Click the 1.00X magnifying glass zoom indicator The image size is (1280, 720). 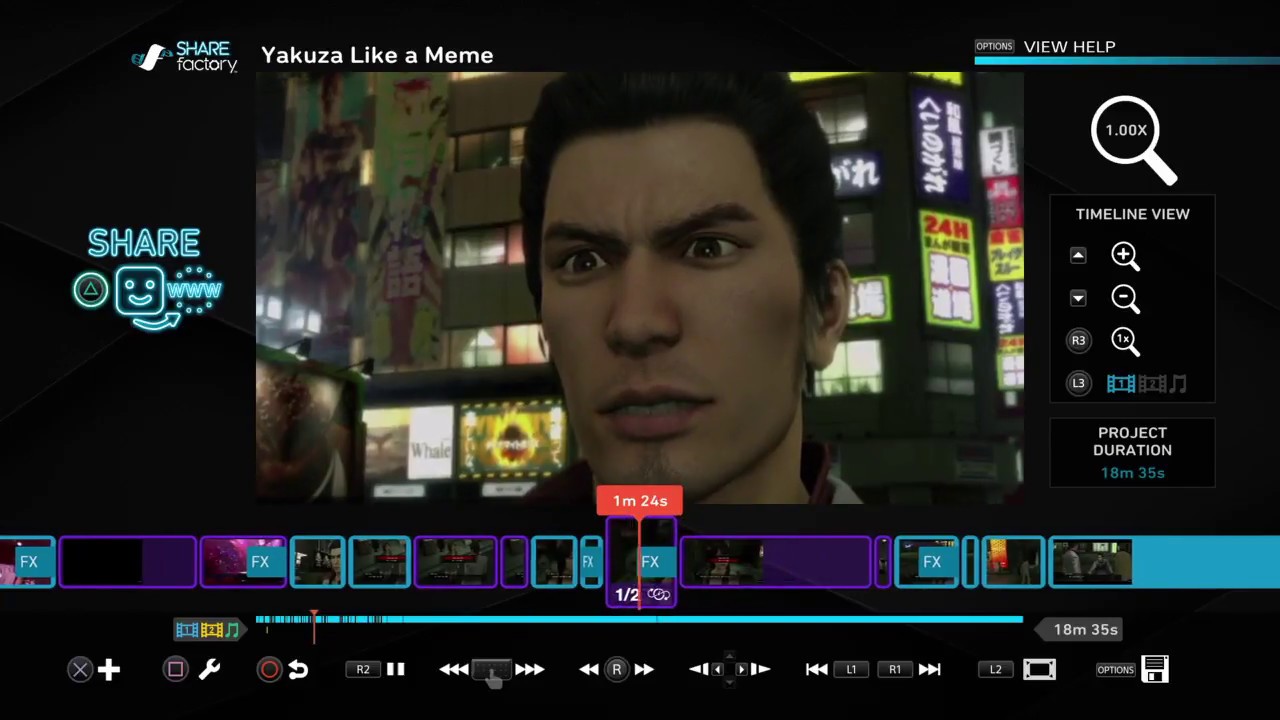click(x=1133, y=140)
